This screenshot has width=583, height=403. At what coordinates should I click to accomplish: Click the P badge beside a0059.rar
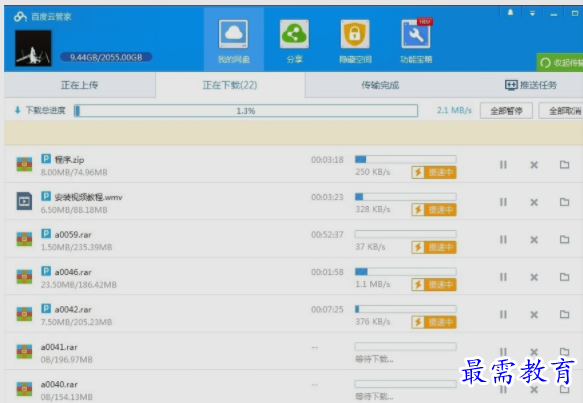(46, 233)
